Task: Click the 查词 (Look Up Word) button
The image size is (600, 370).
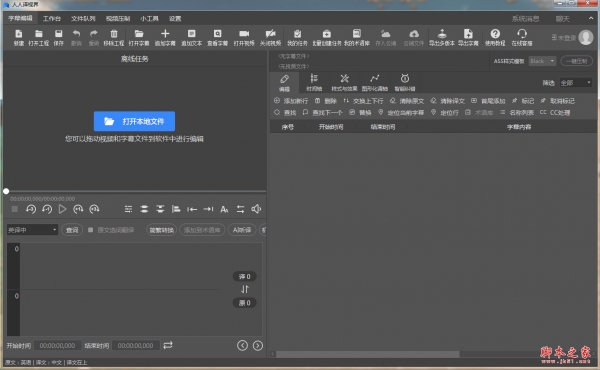Action: [x=72, y=230]
